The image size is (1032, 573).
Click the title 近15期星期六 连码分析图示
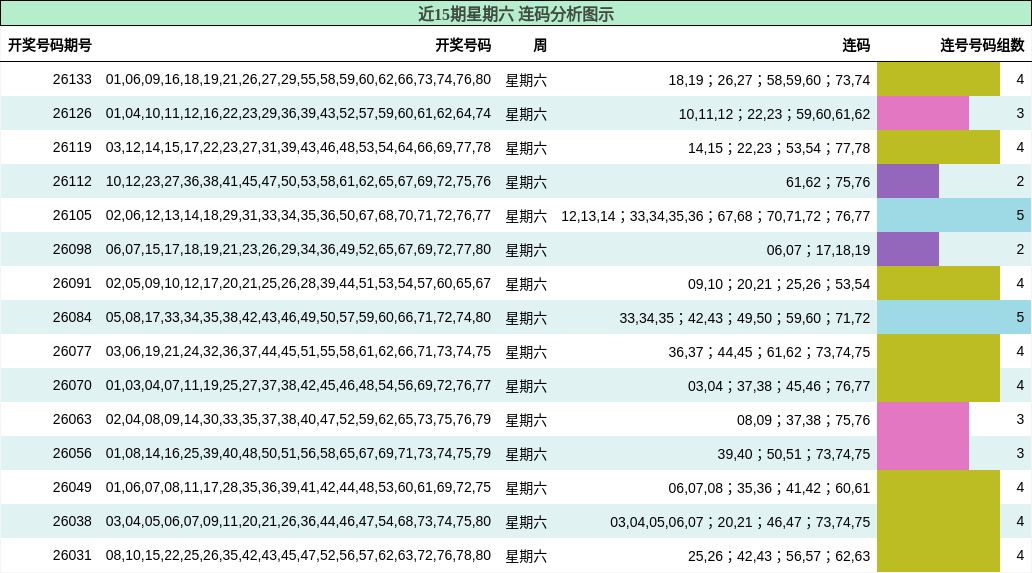pyautogui.click(x=515, y=14)
